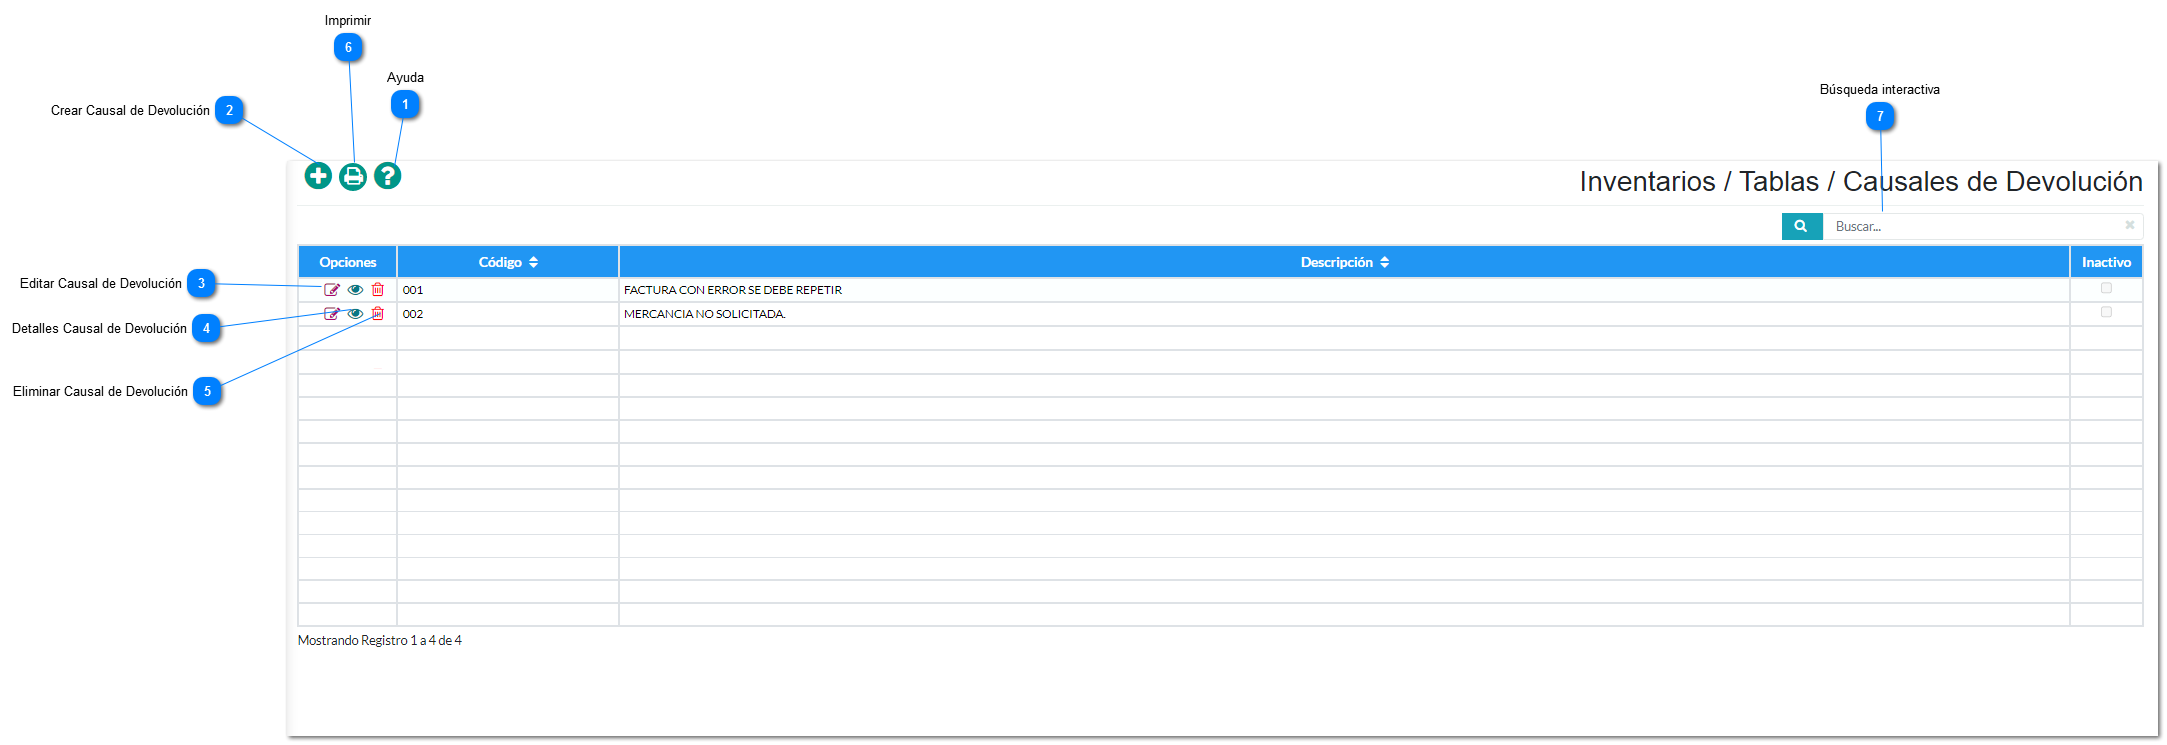Viewport: 2167px width, 745px height.
Task: Clear search using the x icon
Action: coord(2129,225)
